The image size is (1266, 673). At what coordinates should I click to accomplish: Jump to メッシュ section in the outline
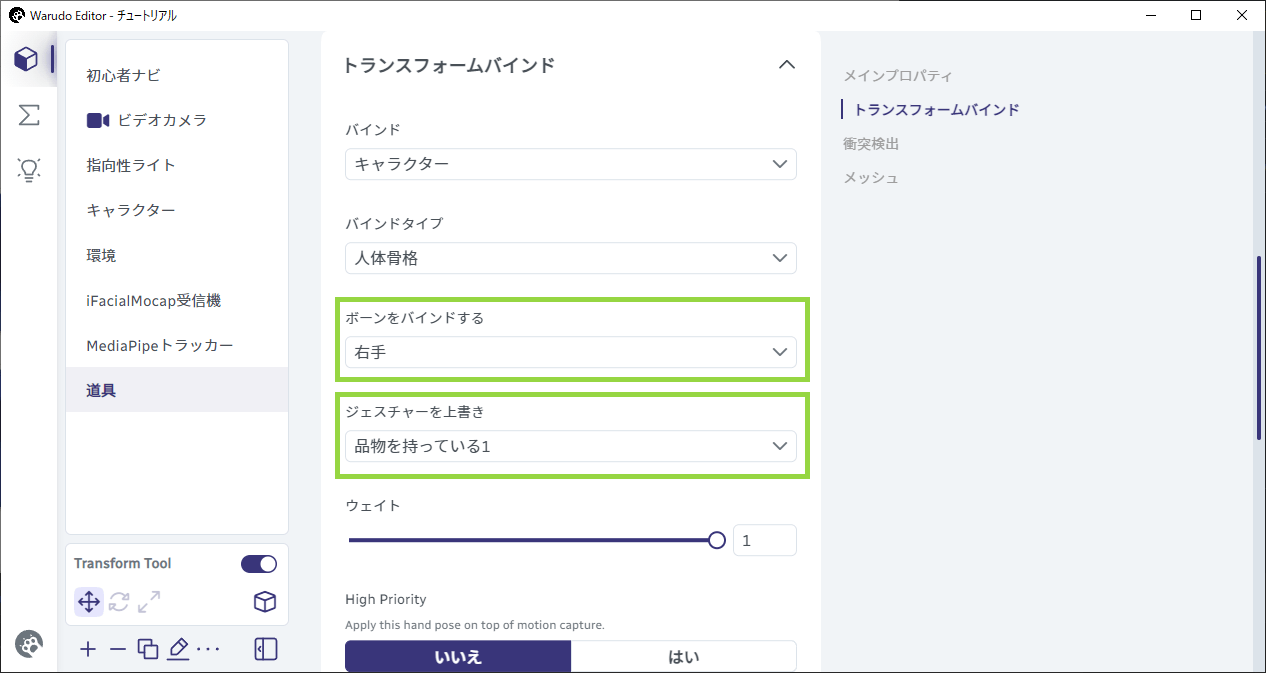coord(871,178)
